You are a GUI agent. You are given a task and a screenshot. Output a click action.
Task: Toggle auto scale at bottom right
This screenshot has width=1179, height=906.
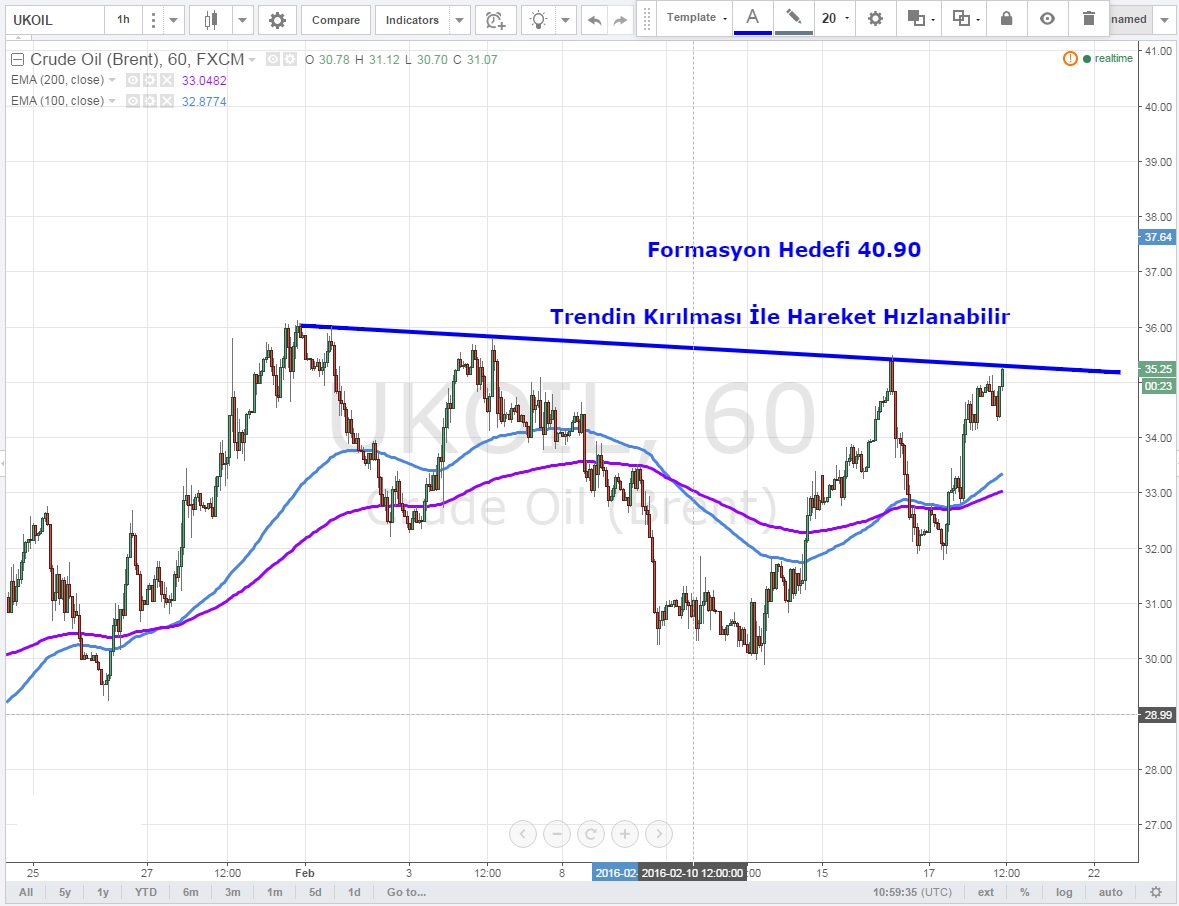[1110, 892]
